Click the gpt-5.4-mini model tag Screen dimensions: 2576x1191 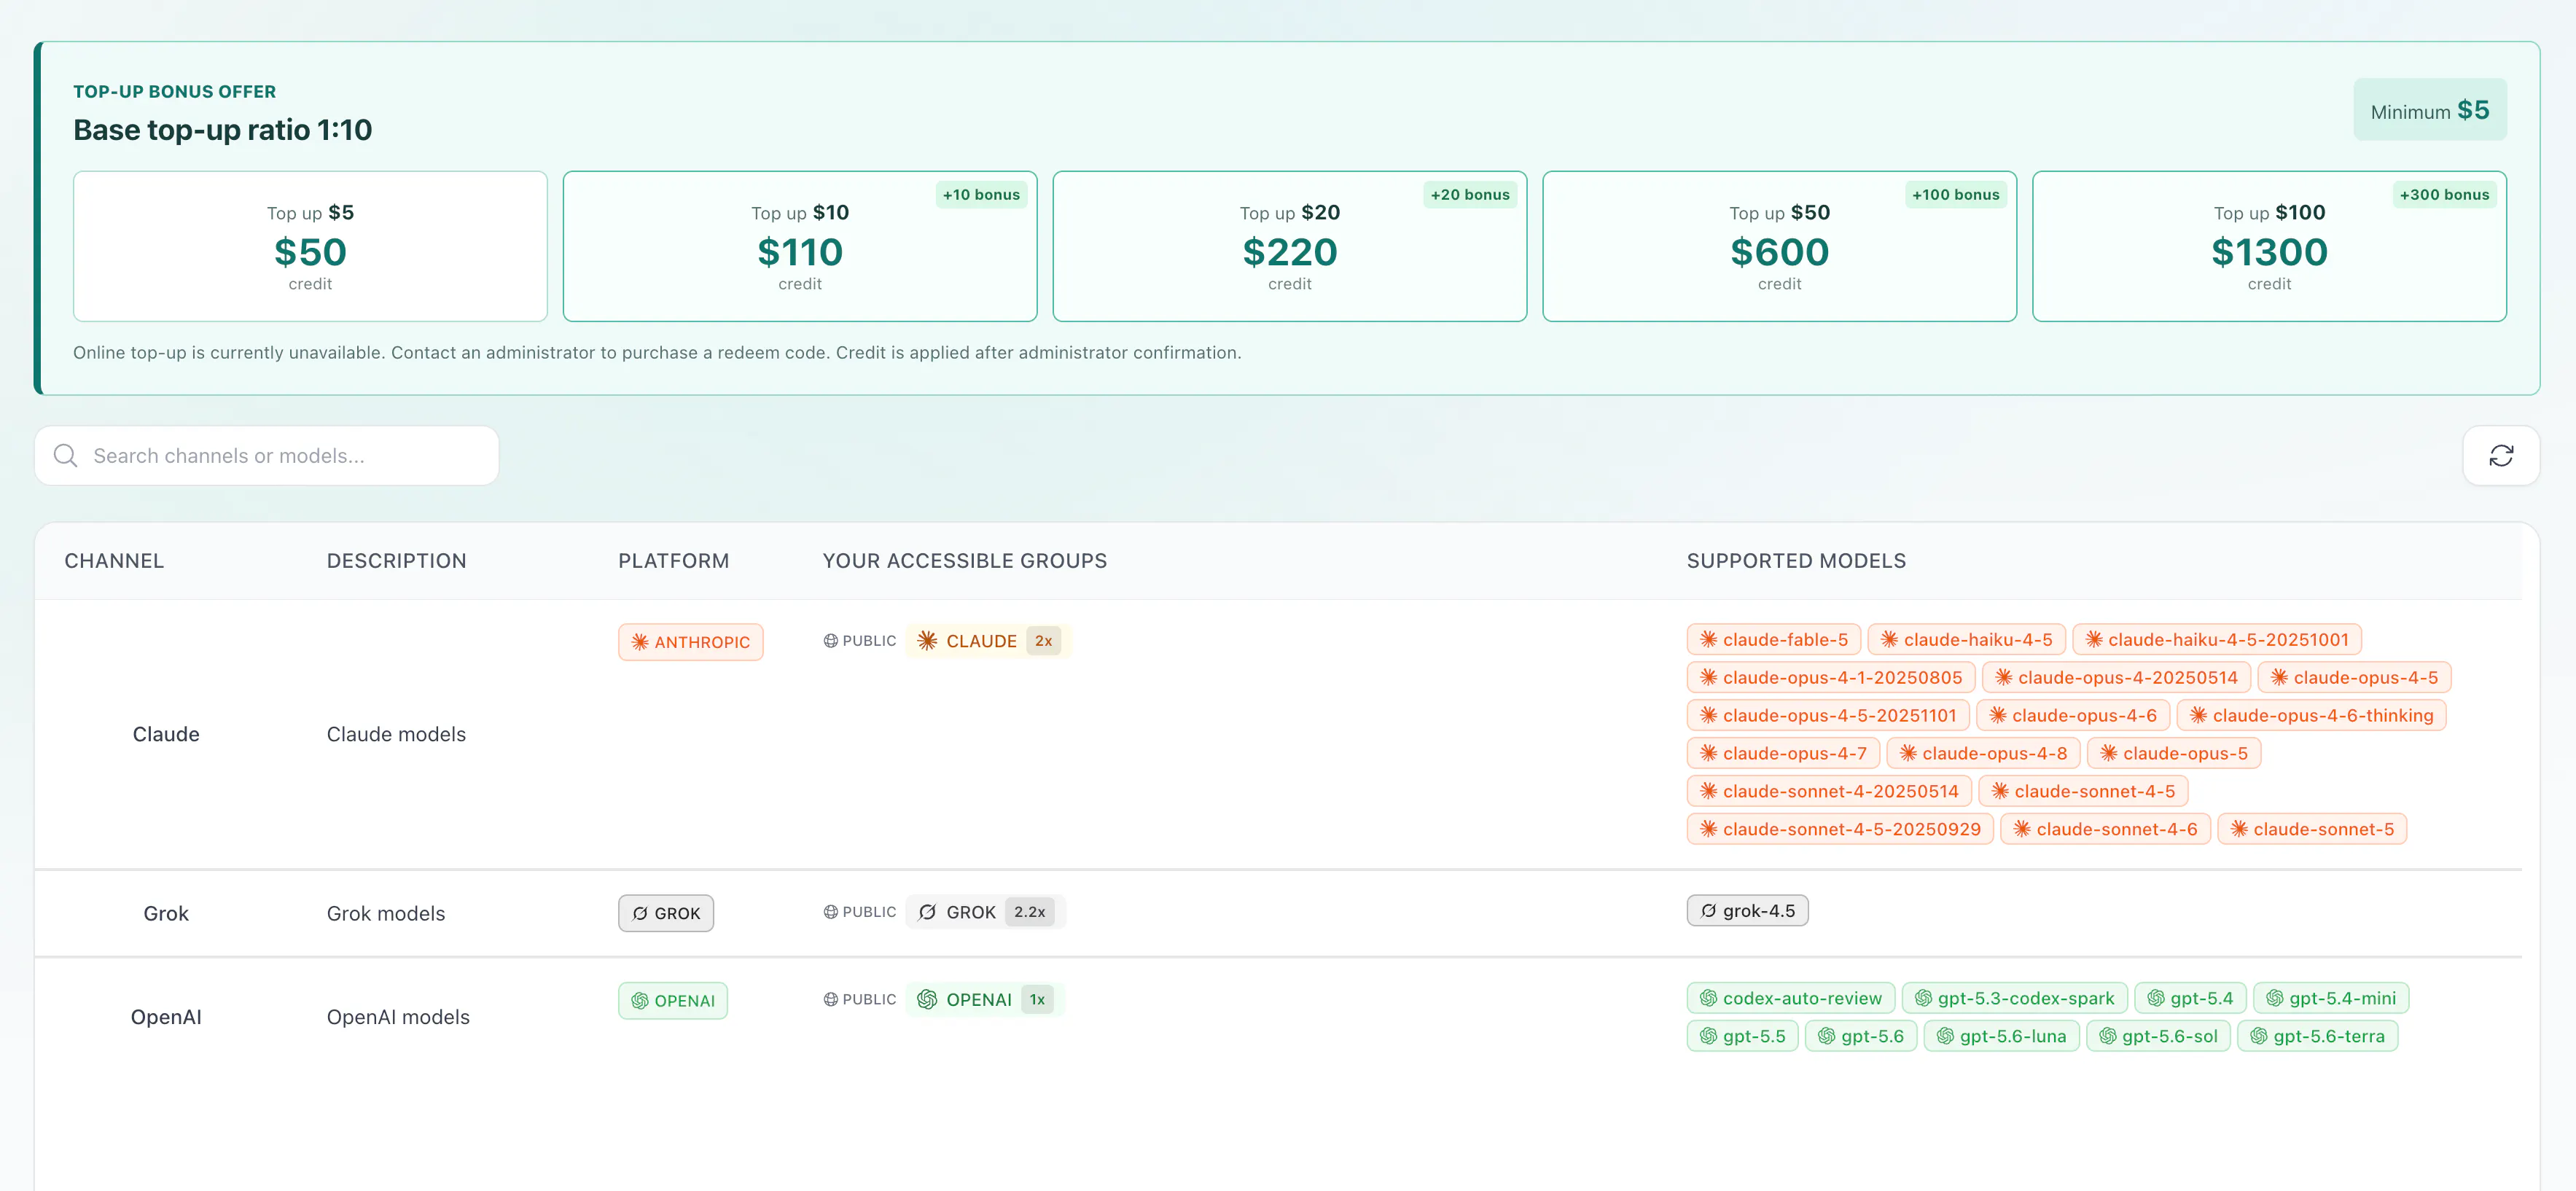tap(2331, 999)
